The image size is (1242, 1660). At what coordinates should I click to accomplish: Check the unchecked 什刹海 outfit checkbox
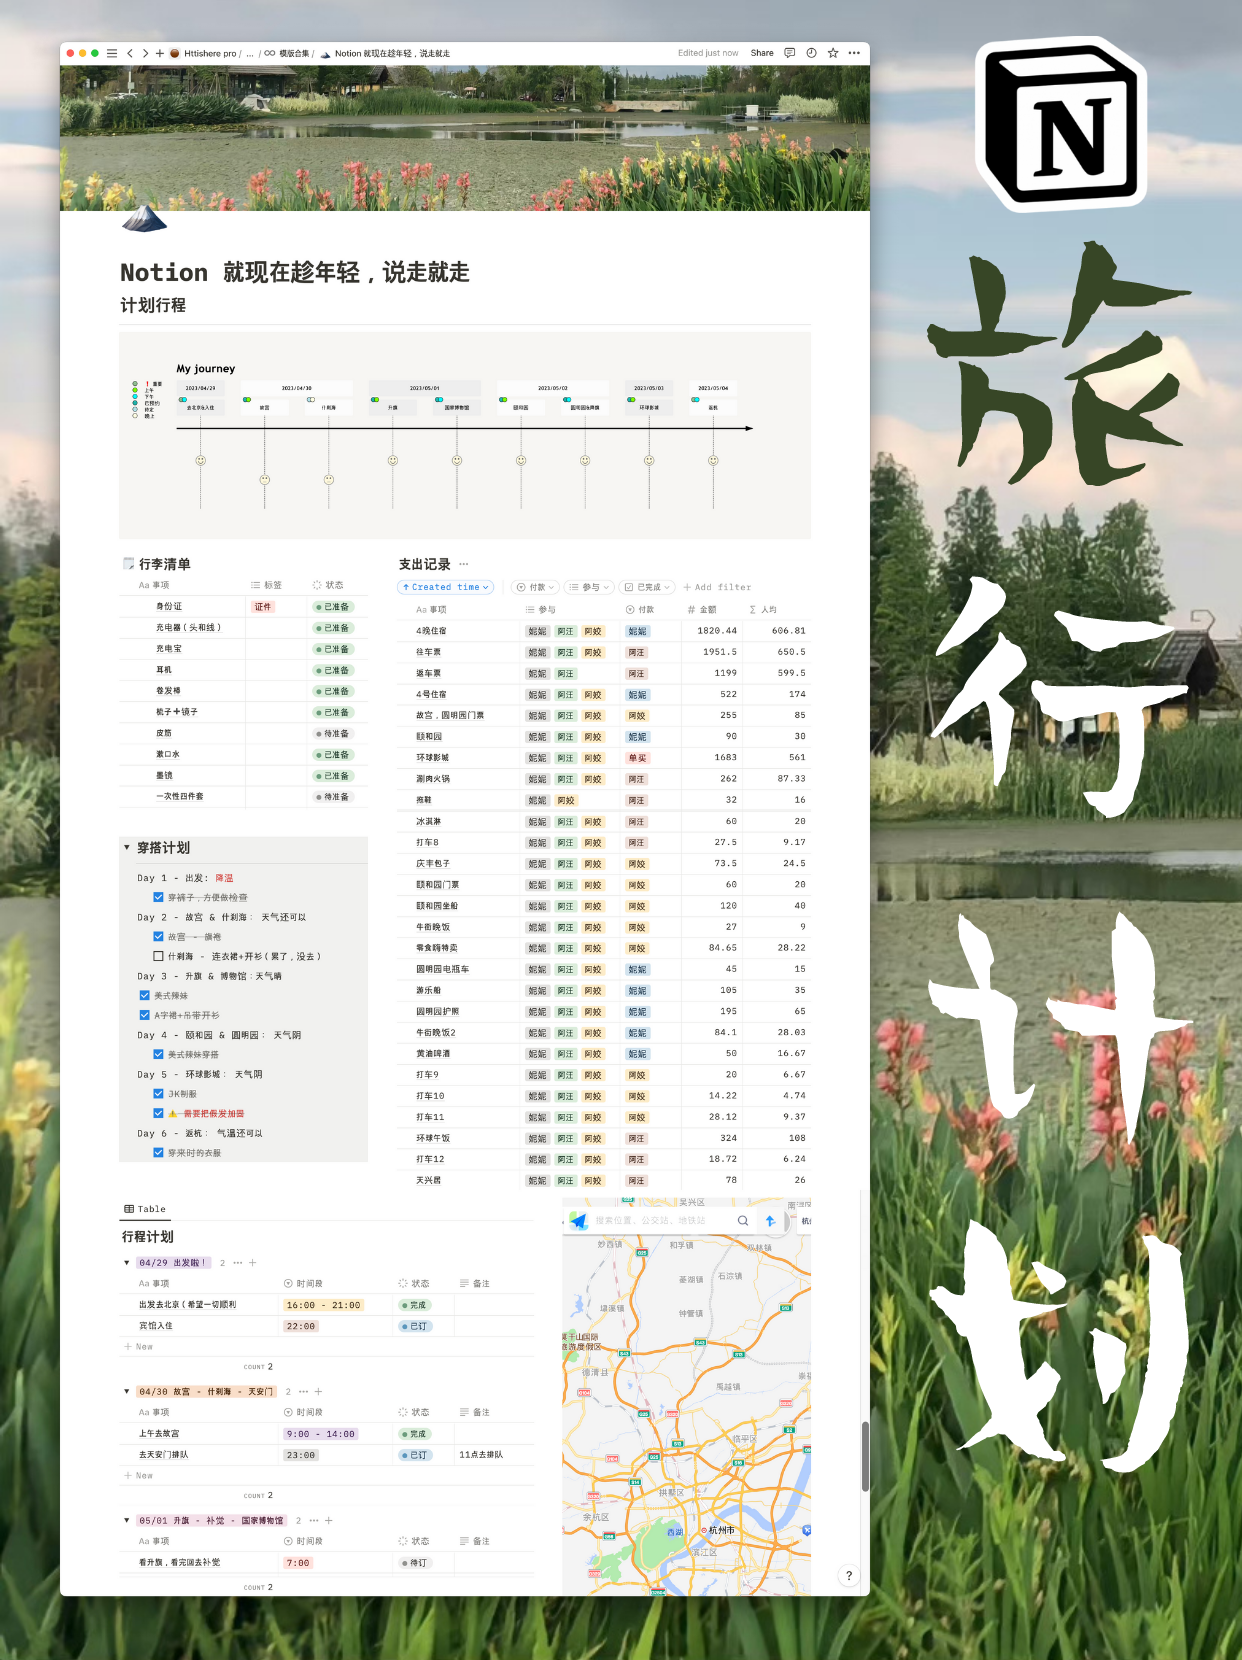coord(158,956)
